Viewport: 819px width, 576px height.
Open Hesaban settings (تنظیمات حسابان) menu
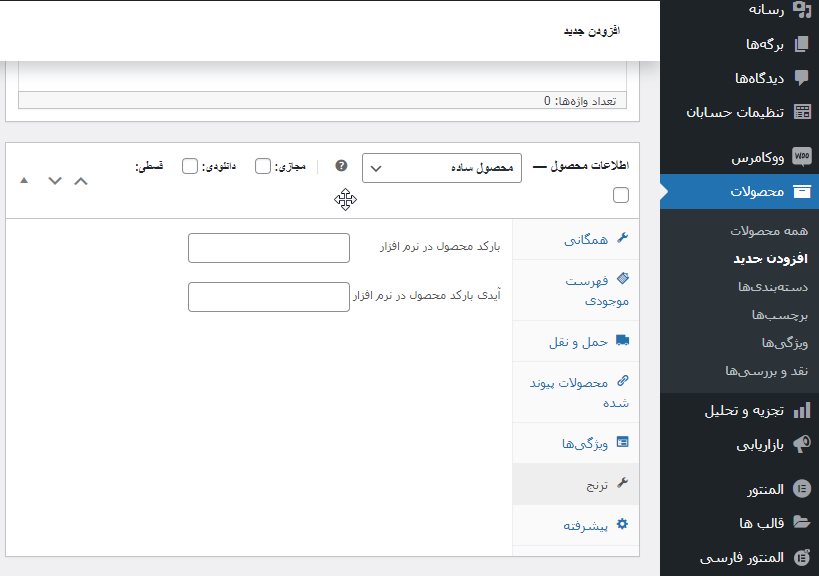click(x=740, y=112)
